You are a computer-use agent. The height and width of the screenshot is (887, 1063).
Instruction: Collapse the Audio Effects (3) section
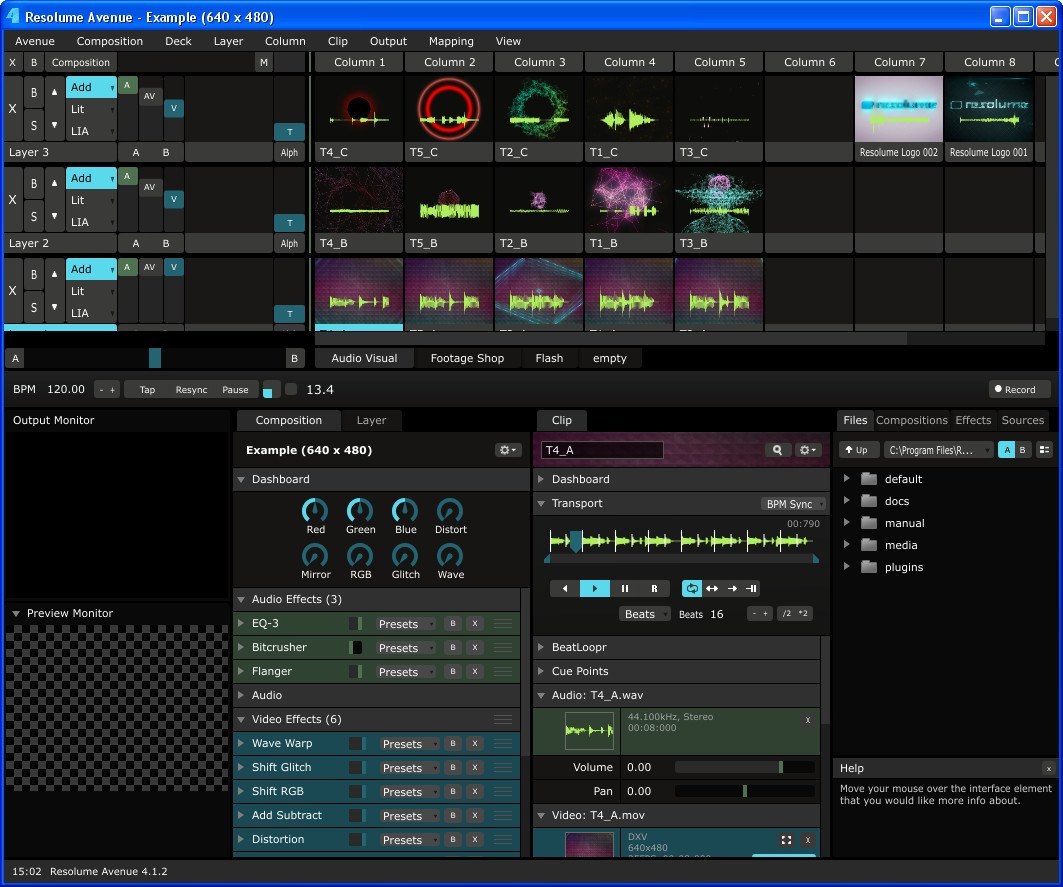[241, 599]
